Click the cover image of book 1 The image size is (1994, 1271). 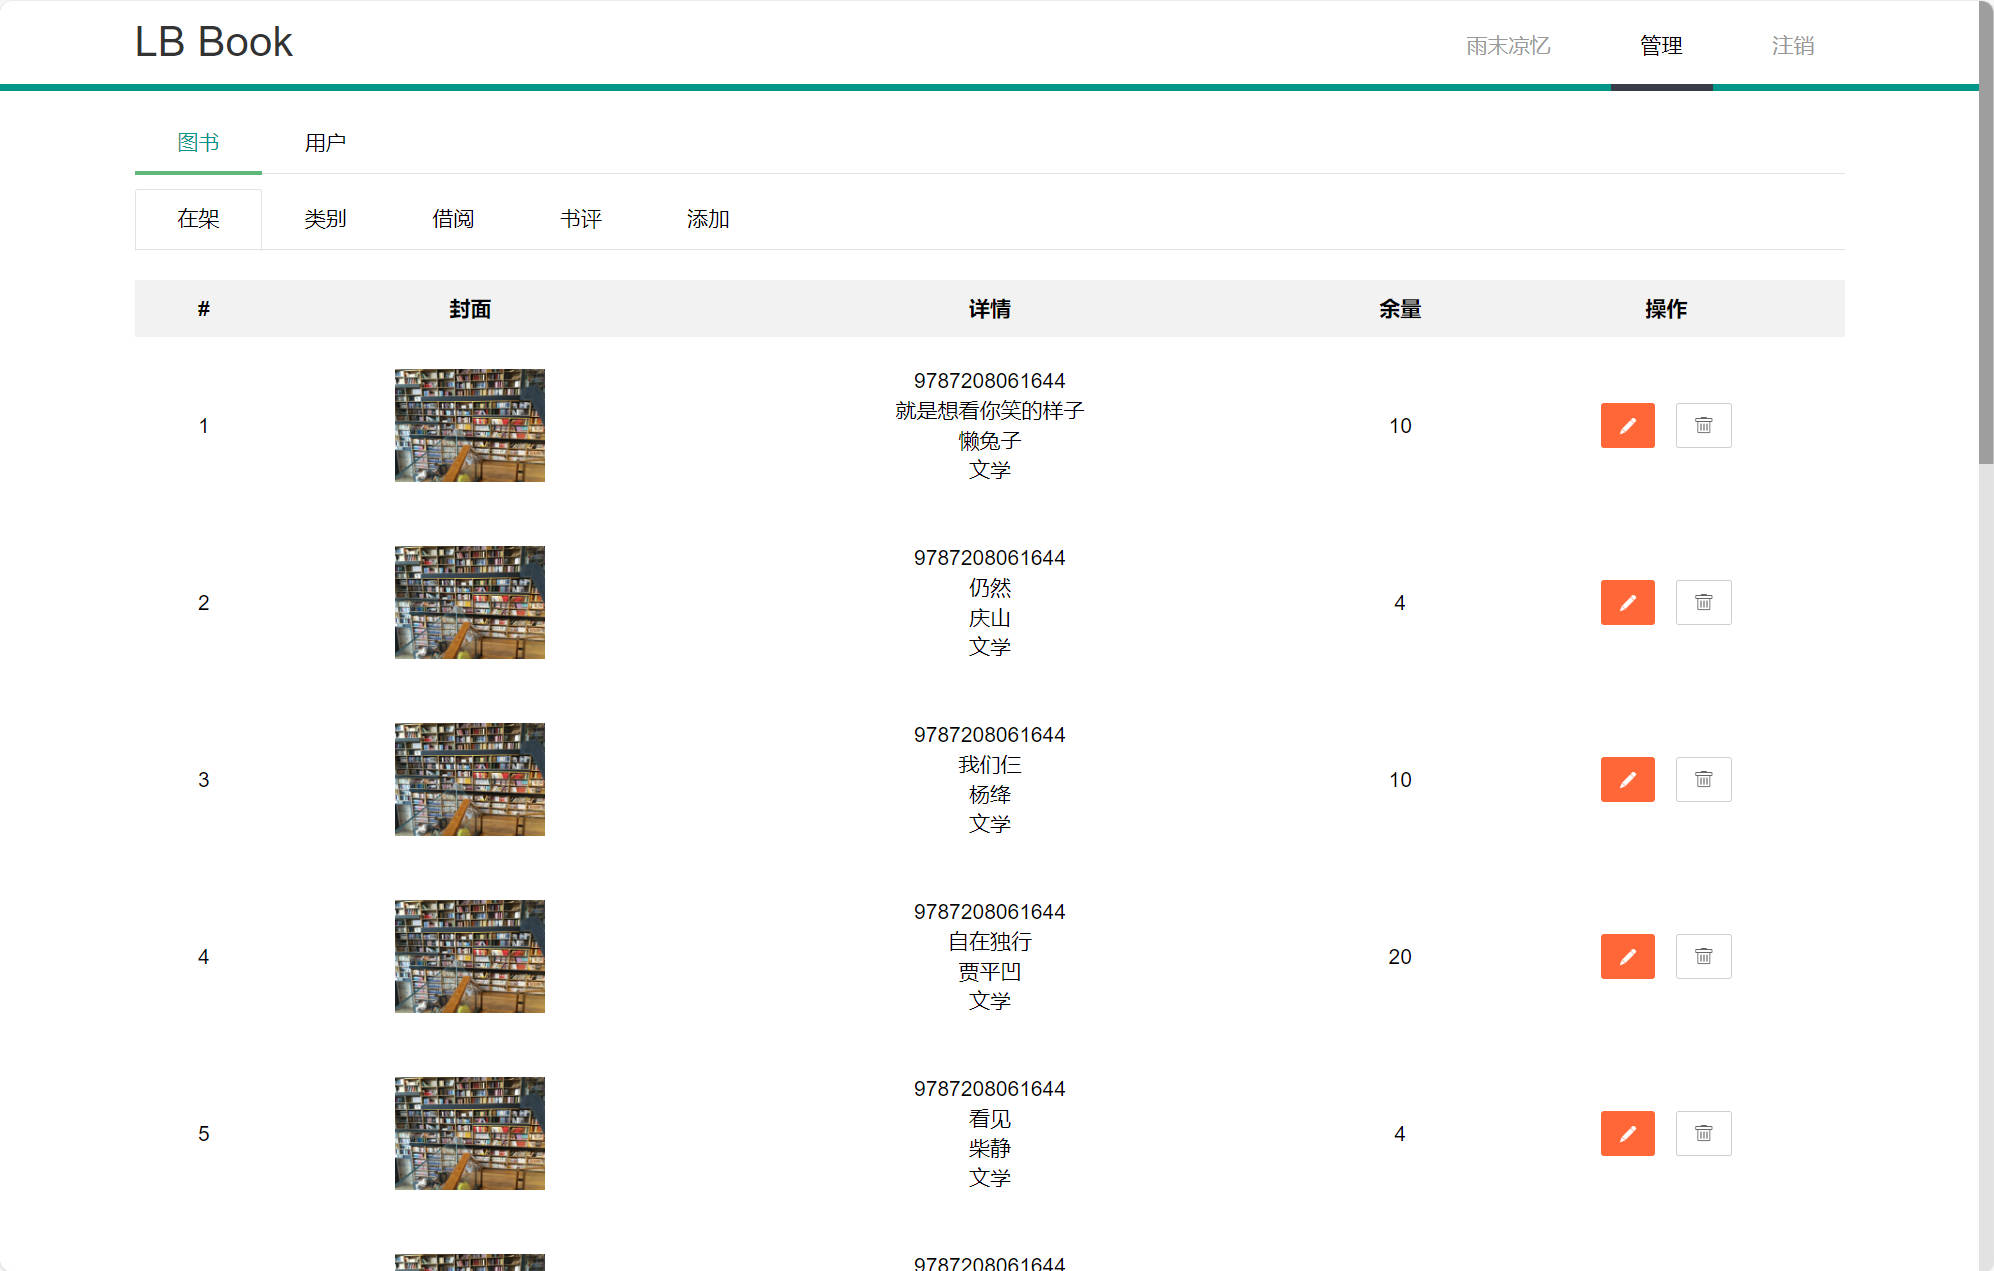pyautogui.click(x=469, y=425)
